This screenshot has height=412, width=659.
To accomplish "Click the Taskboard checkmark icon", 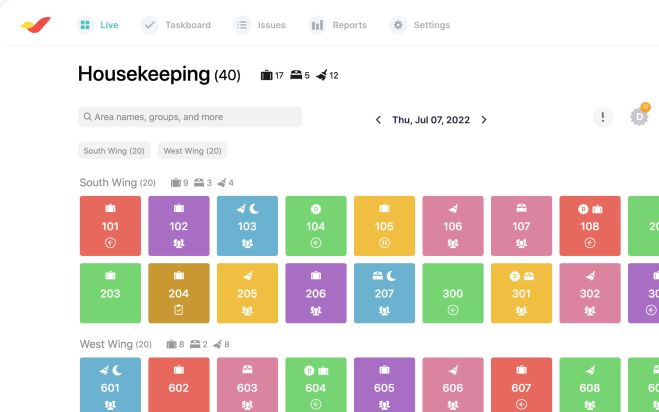I will click(x=150, y=25).
